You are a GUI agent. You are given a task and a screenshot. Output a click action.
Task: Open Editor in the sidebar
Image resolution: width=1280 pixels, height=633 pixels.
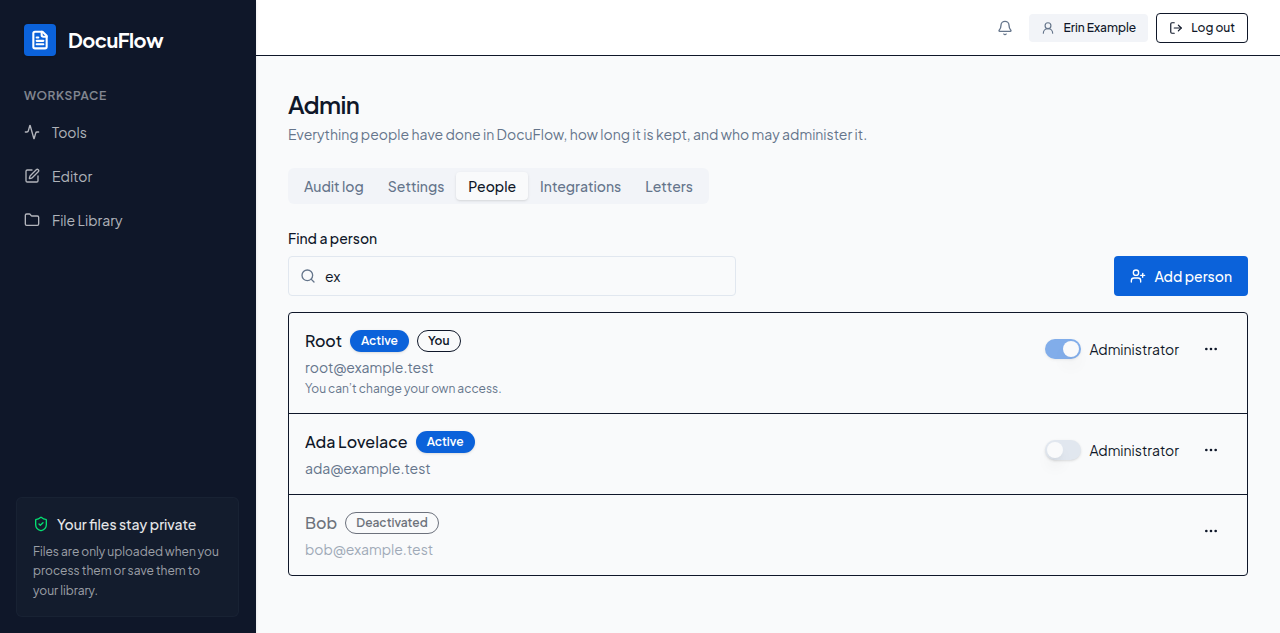point(128,176)
